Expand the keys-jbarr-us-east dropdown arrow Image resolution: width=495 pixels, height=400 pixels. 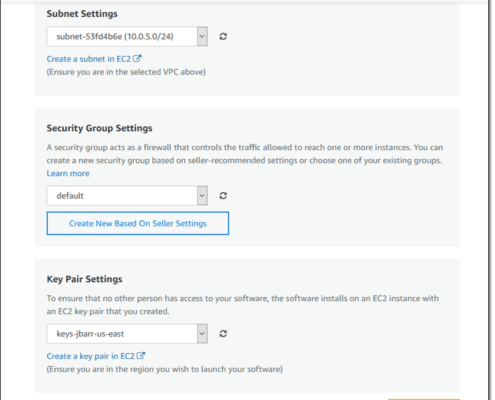pos(202,334)
